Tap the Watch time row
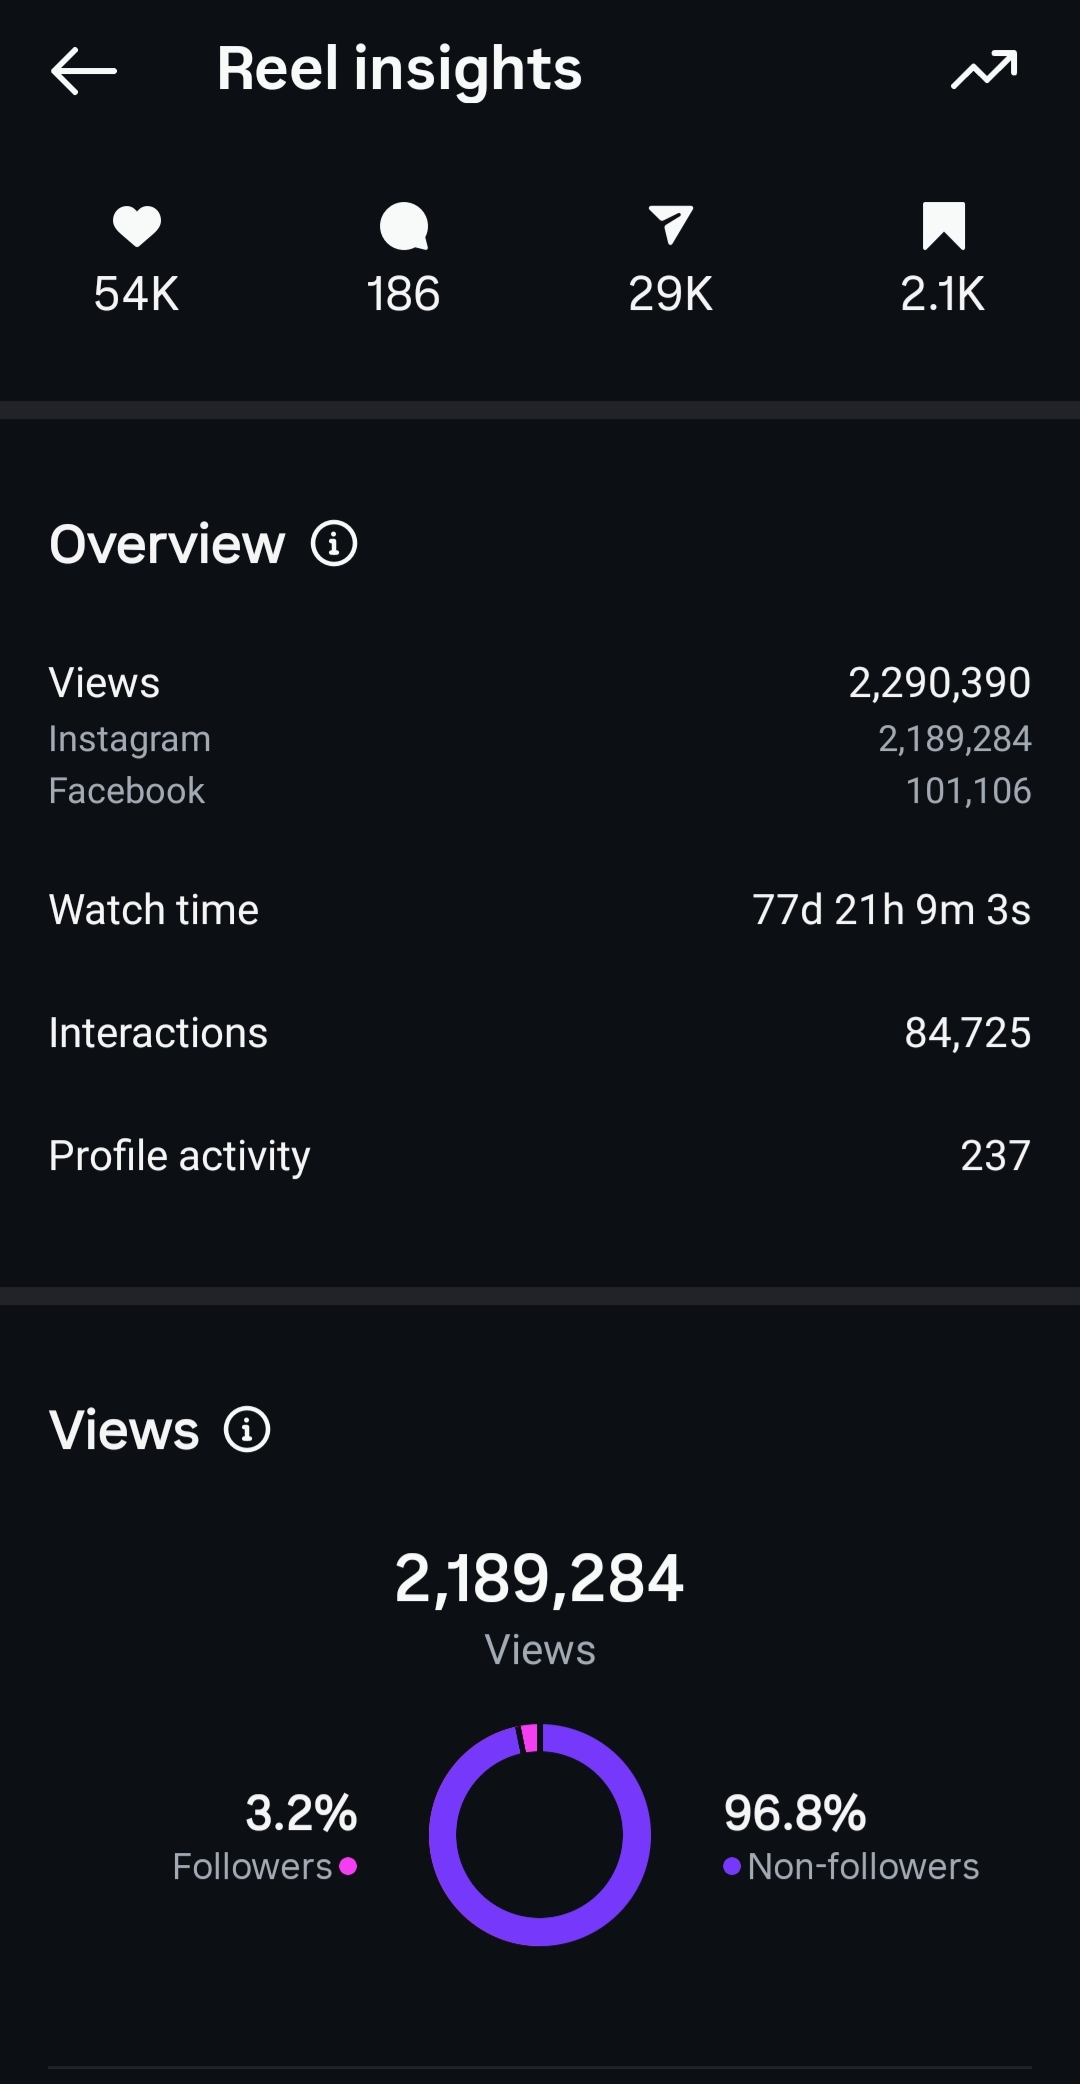This screenshot has height=2084, width=1080. click(540, 910)
